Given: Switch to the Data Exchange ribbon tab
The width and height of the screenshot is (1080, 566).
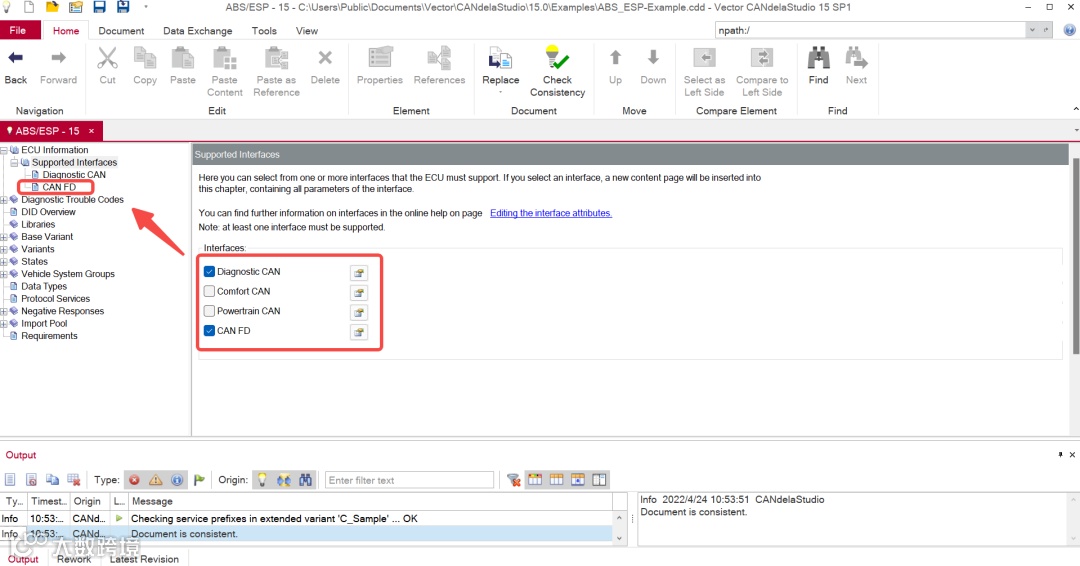Looking at the screenshot, I should click(x=198, y=31).
